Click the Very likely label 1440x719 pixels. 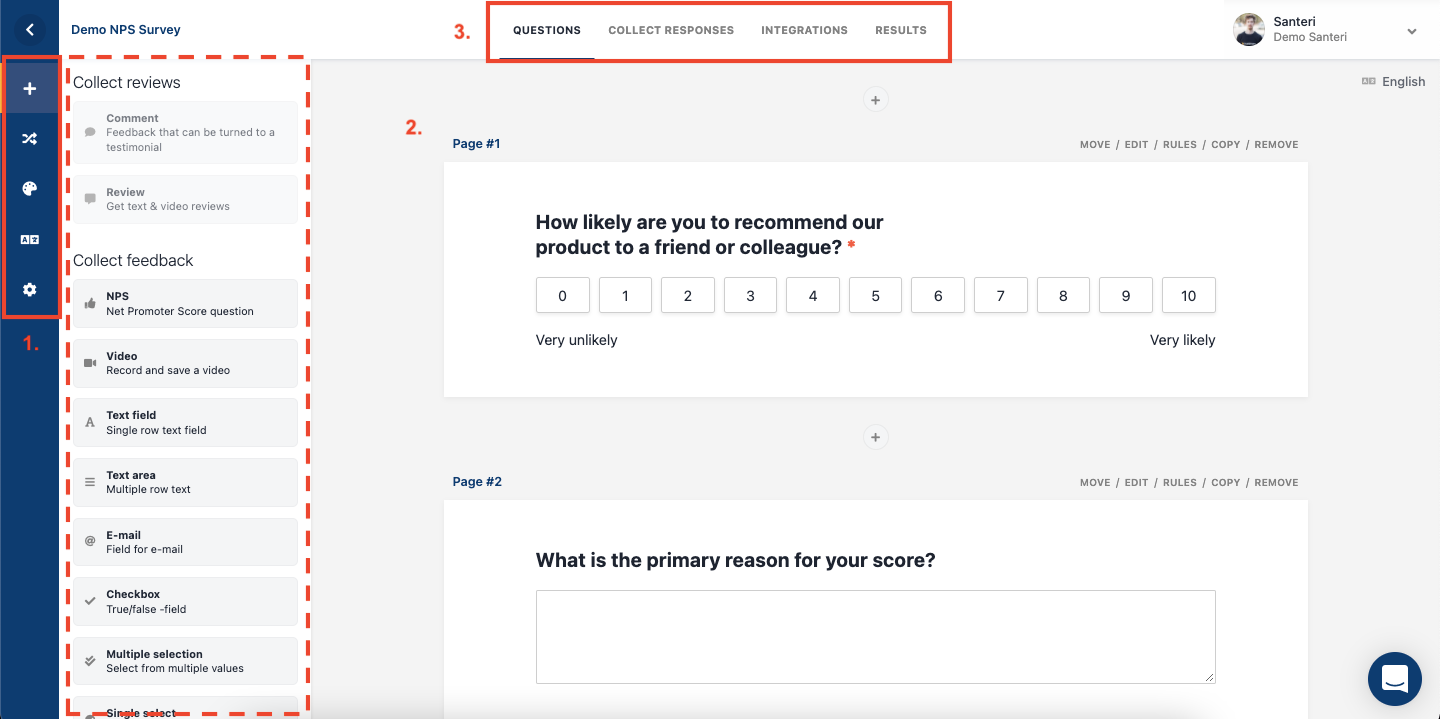click(x=1182, y=340)
